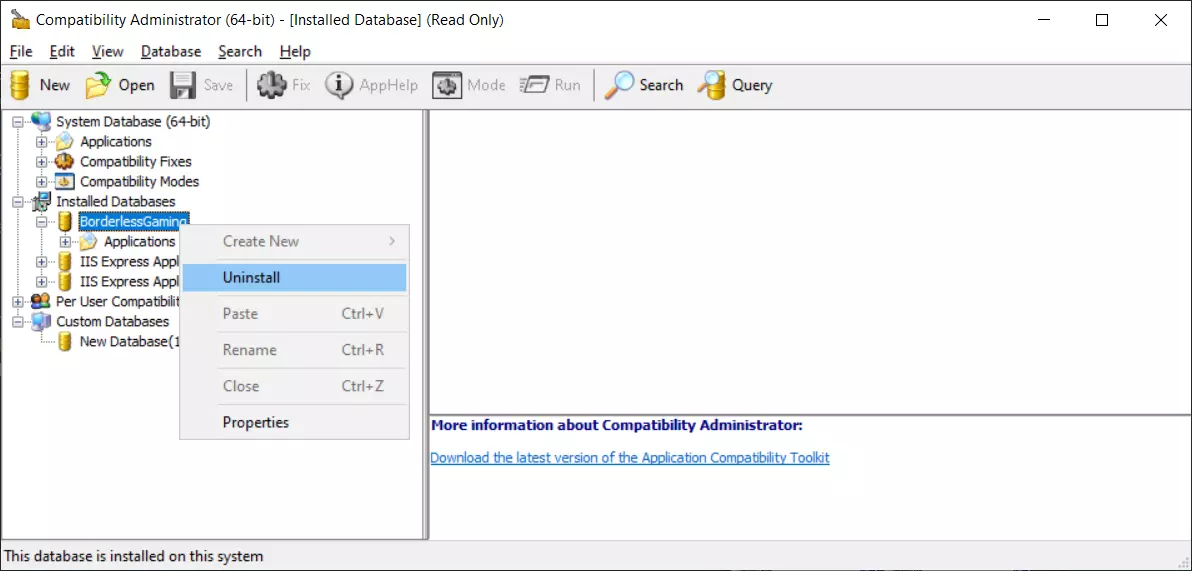
Task: Open the File menu
Action: (x=21, y=52)
